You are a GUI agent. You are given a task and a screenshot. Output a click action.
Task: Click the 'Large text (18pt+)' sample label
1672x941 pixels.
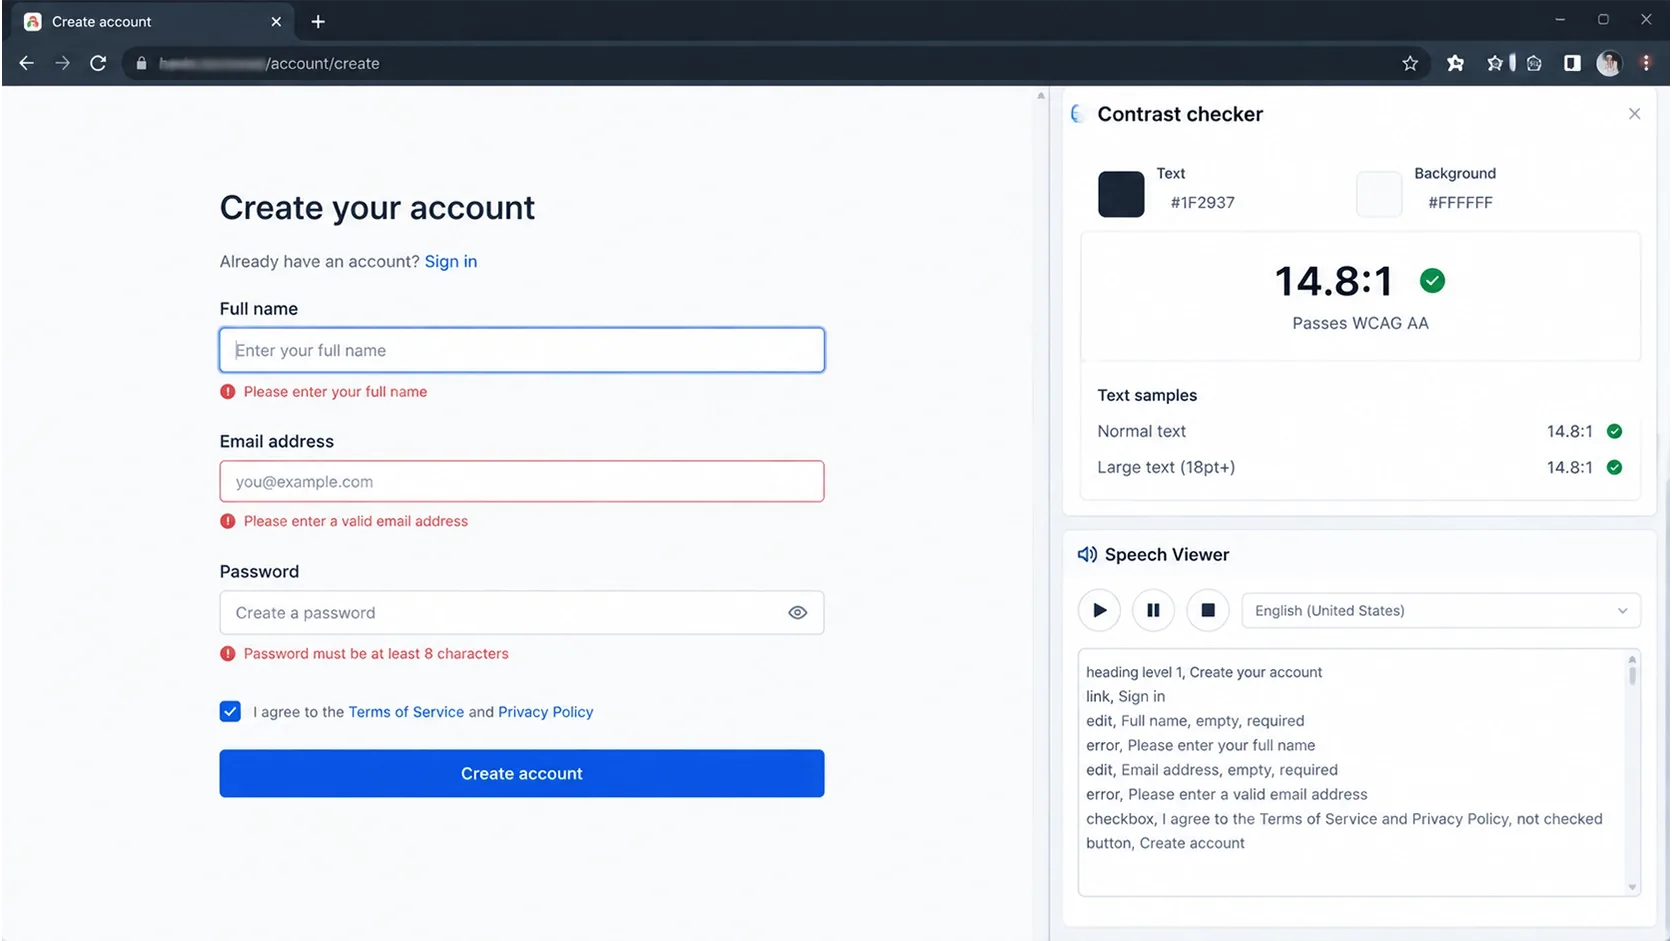click(x=1166, y=467)
